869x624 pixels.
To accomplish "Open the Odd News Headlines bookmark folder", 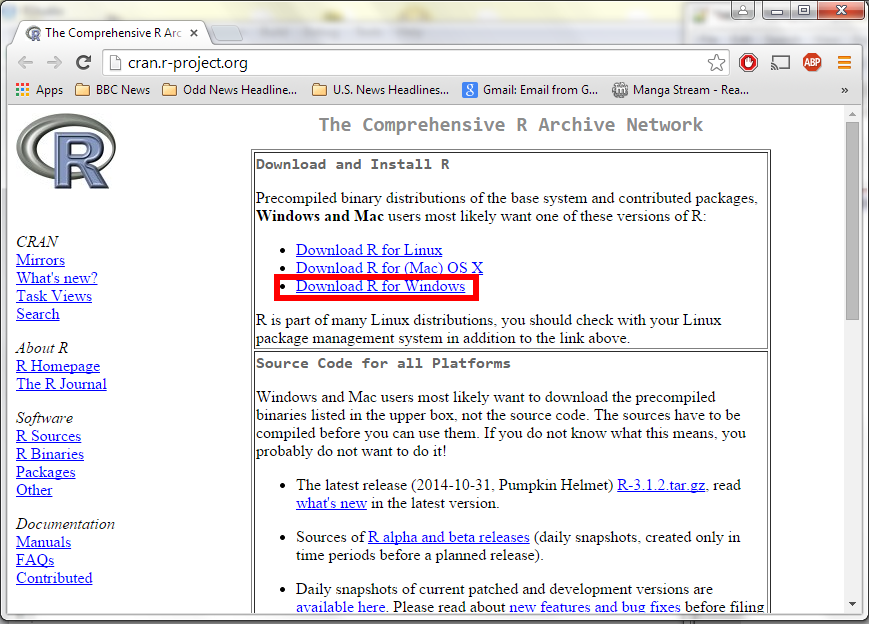I will click(229, 90).
